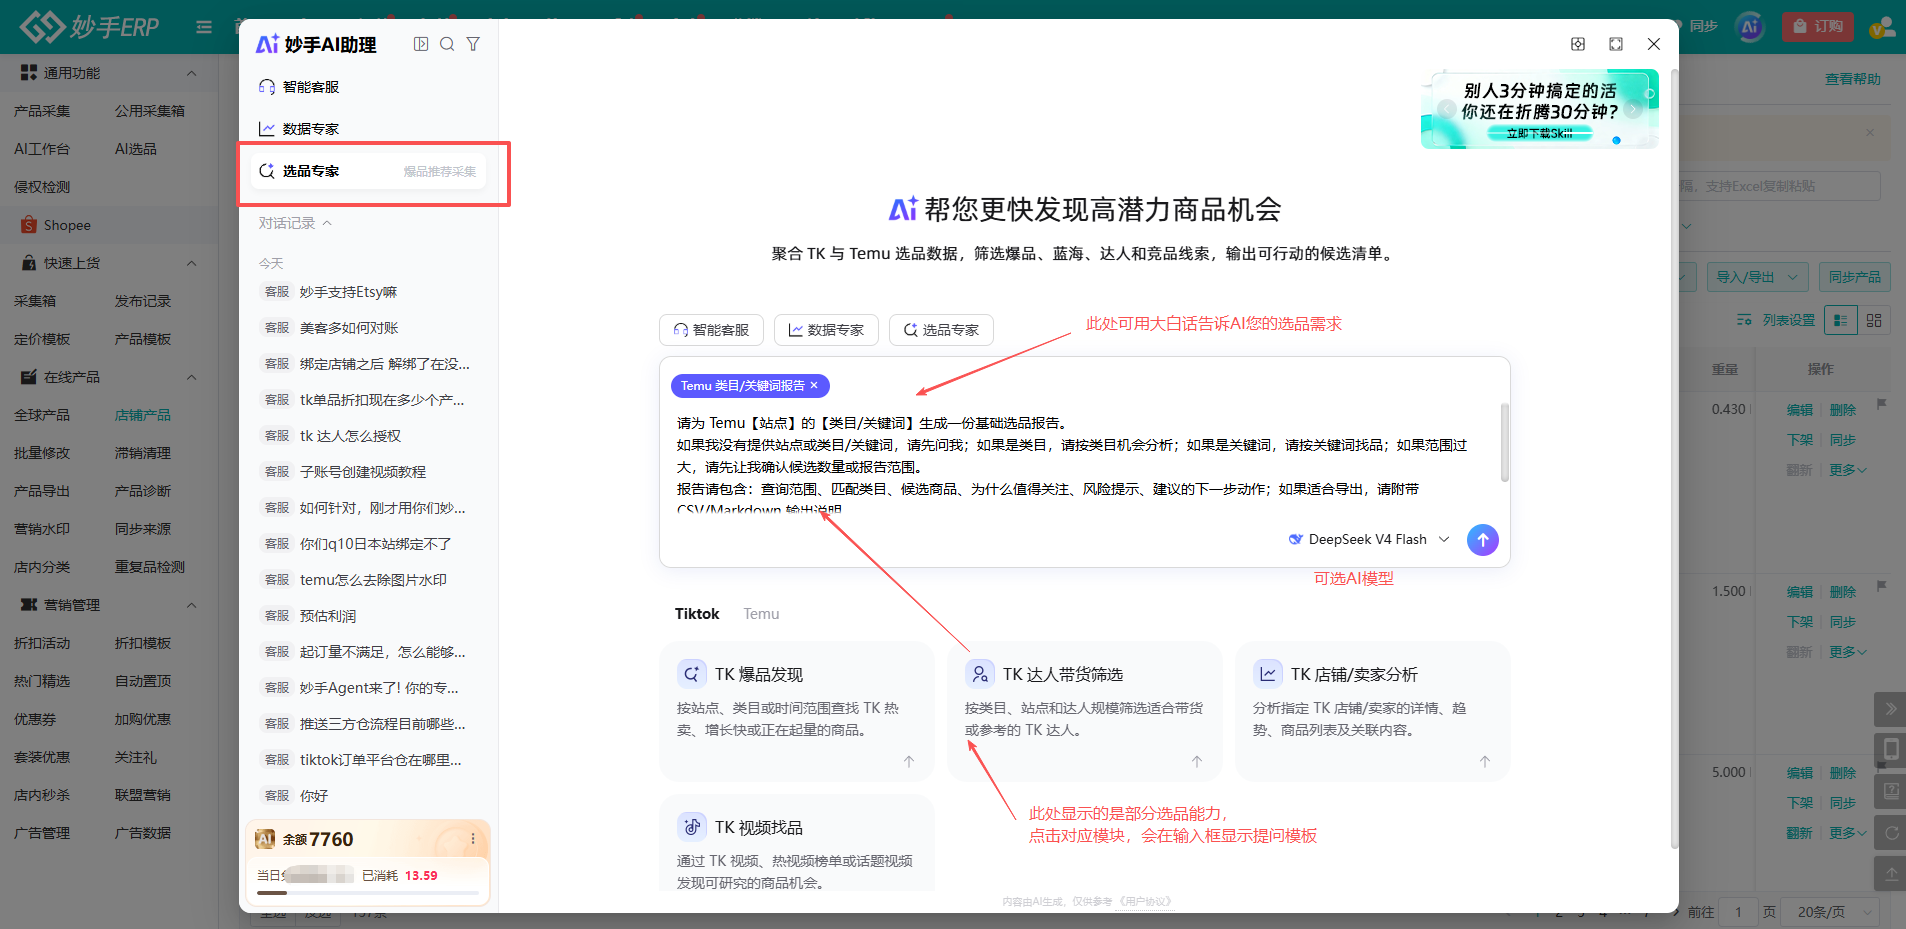
Task: Click 立即下载Skill on the banner
Action: [x=1540, y=133]
